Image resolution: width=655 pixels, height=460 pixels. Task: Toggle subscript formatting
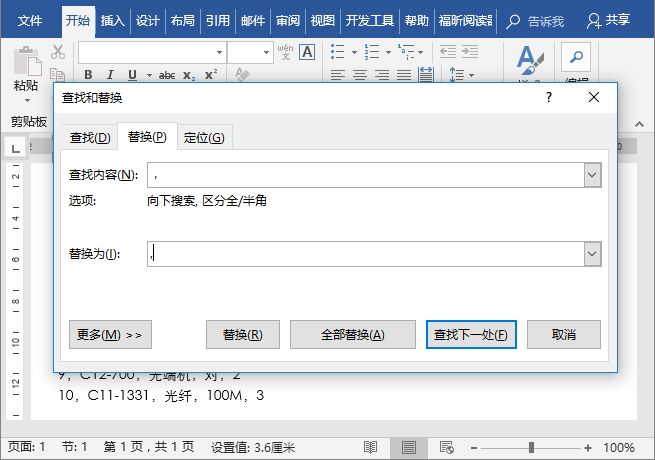[x=189, y=76]
